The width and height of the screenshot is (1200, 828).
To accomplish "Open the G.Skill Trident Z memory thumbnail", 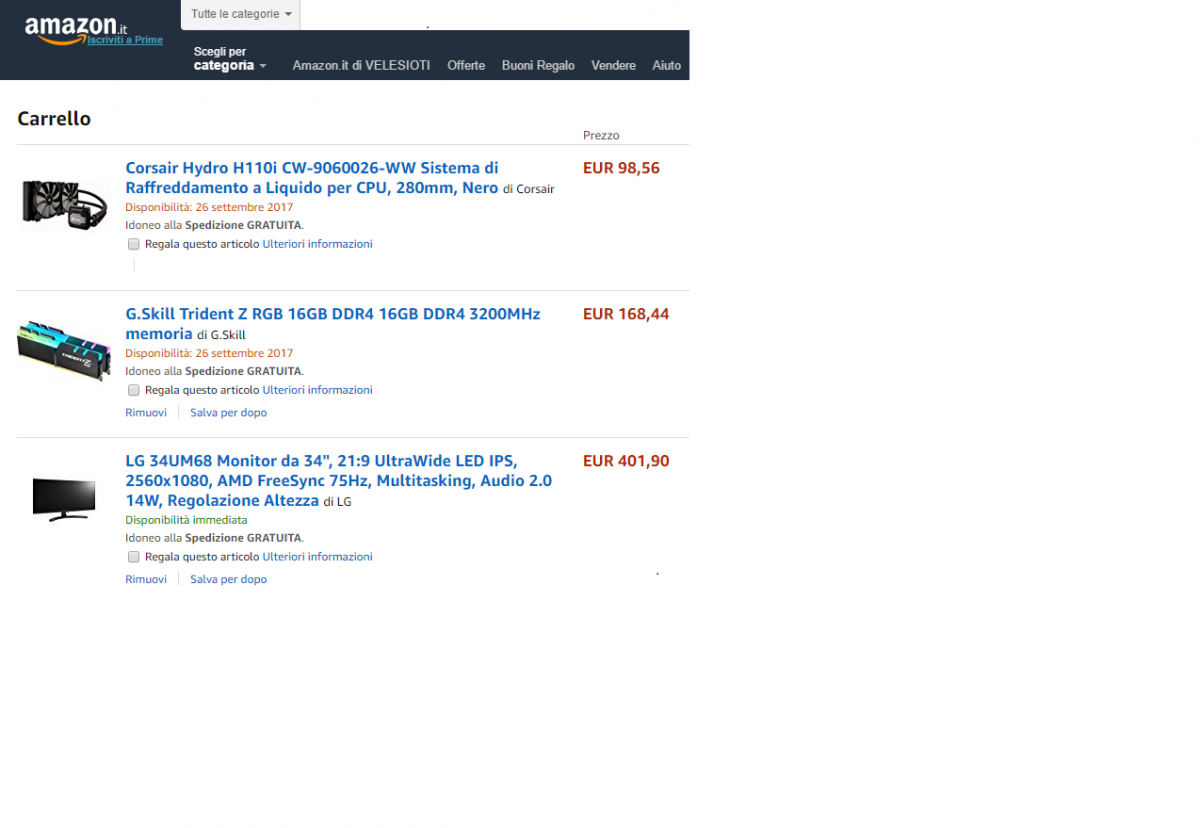I will 65,350.
